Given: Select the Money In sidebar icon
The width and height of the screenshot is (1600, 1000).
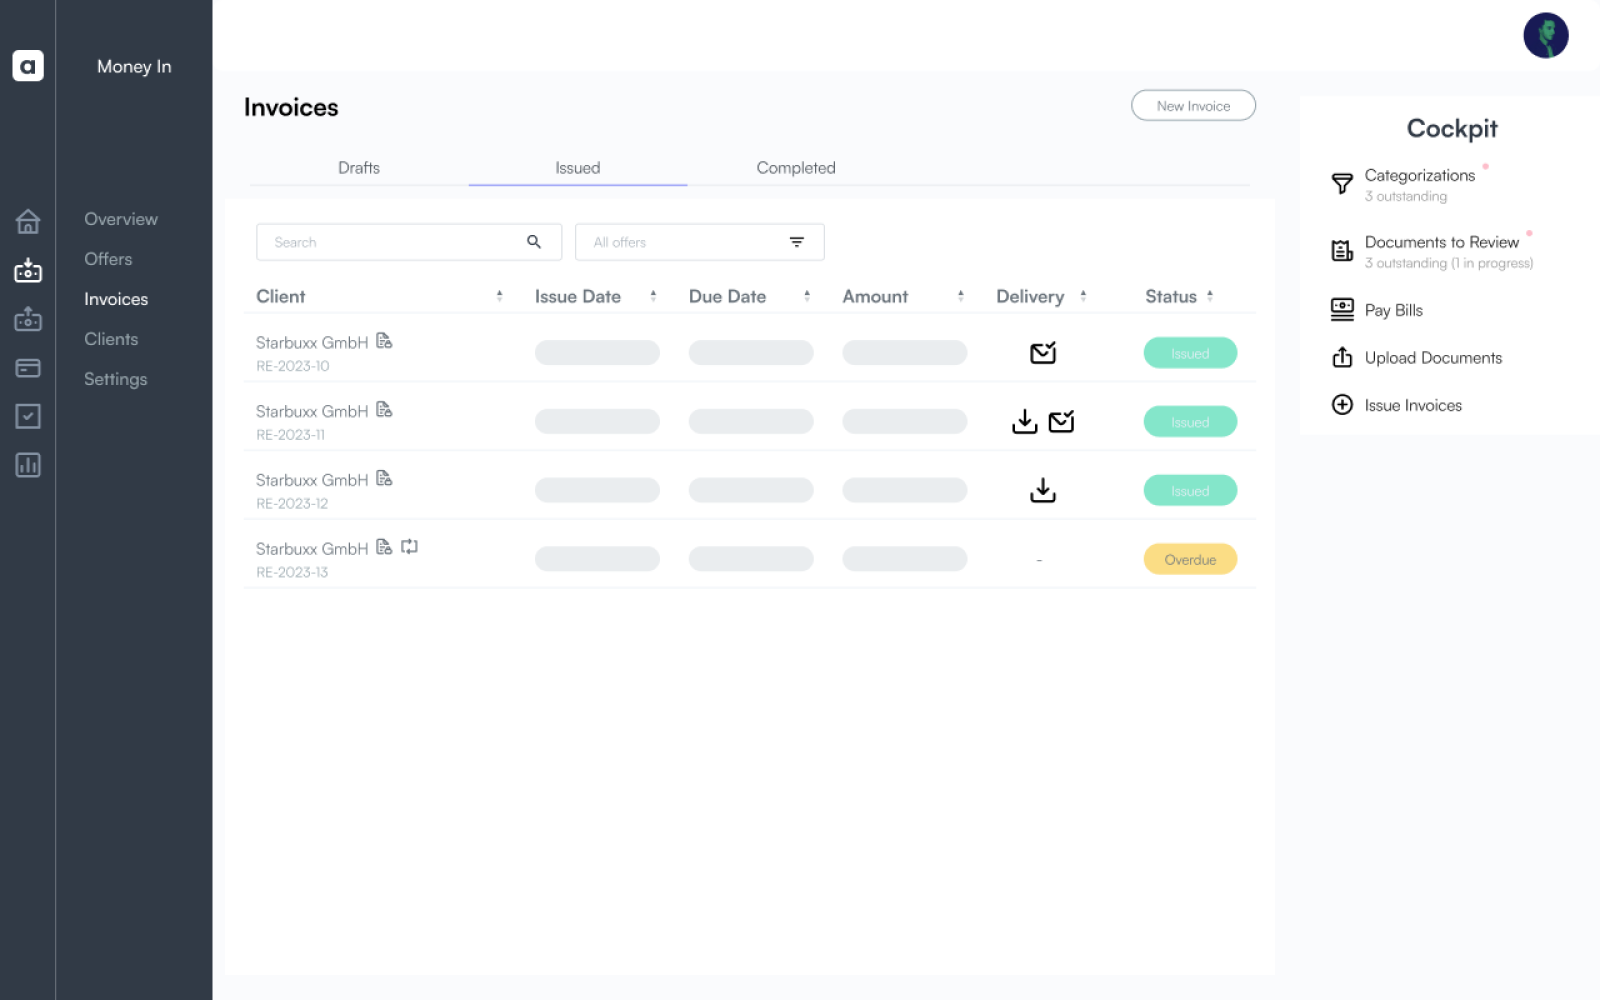Looking at the screenshot, I should pyautogui.click(x=28, y=271).
